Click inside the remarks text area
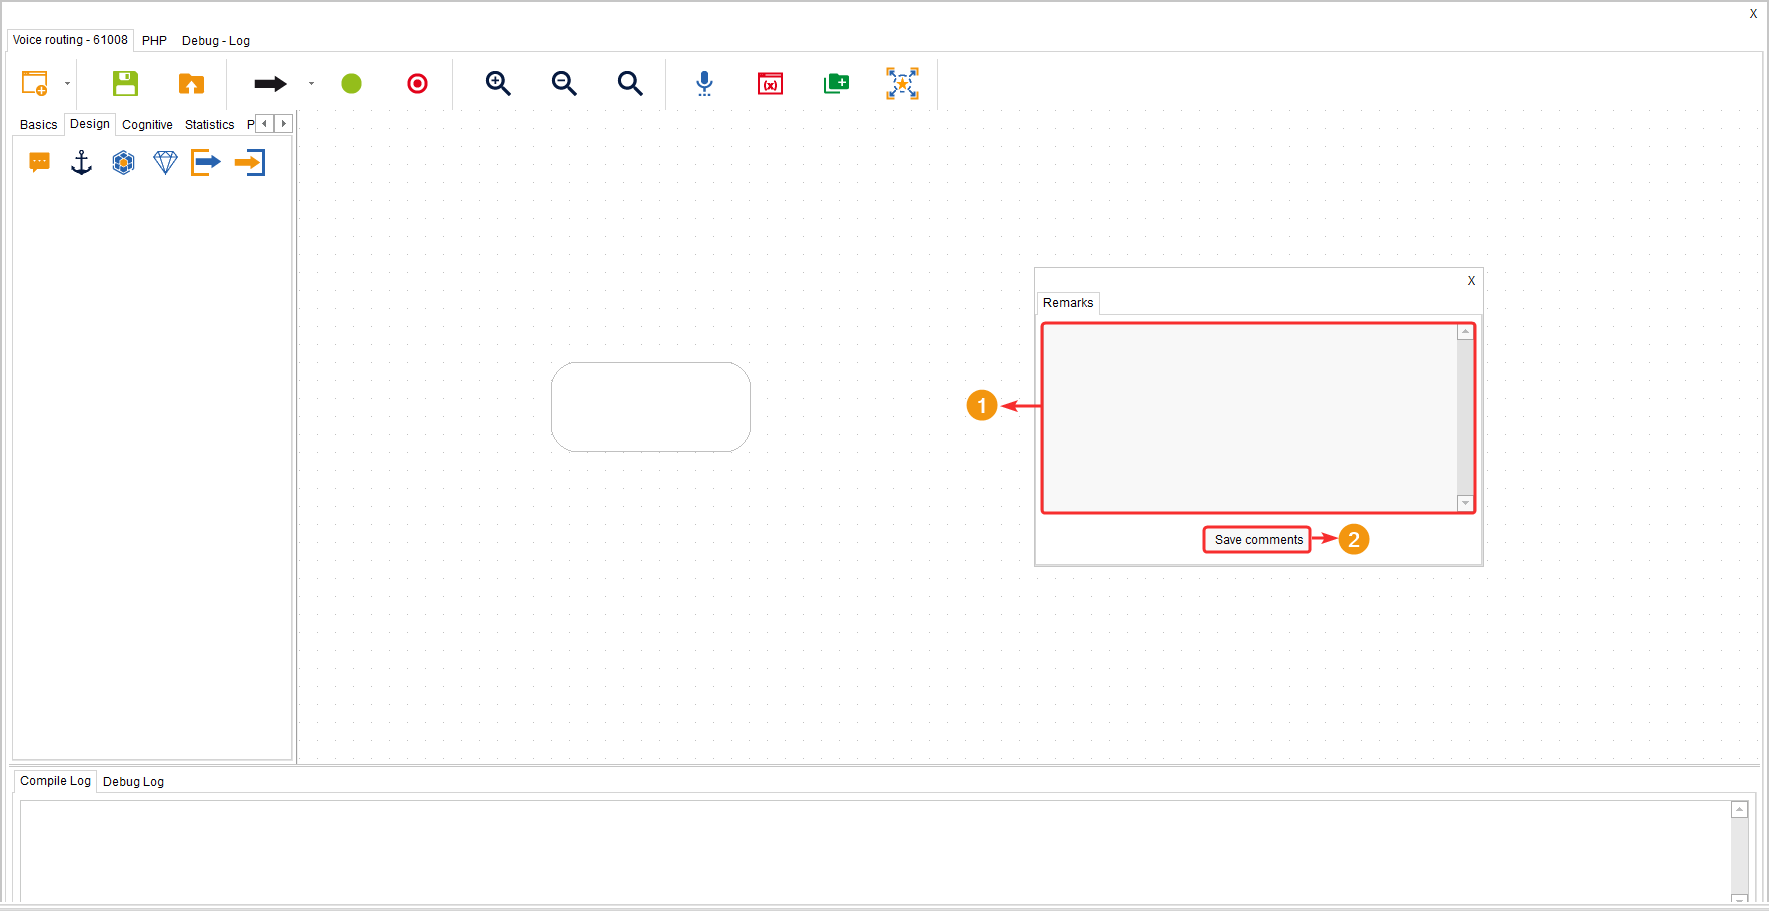 tap(1249, 418)
